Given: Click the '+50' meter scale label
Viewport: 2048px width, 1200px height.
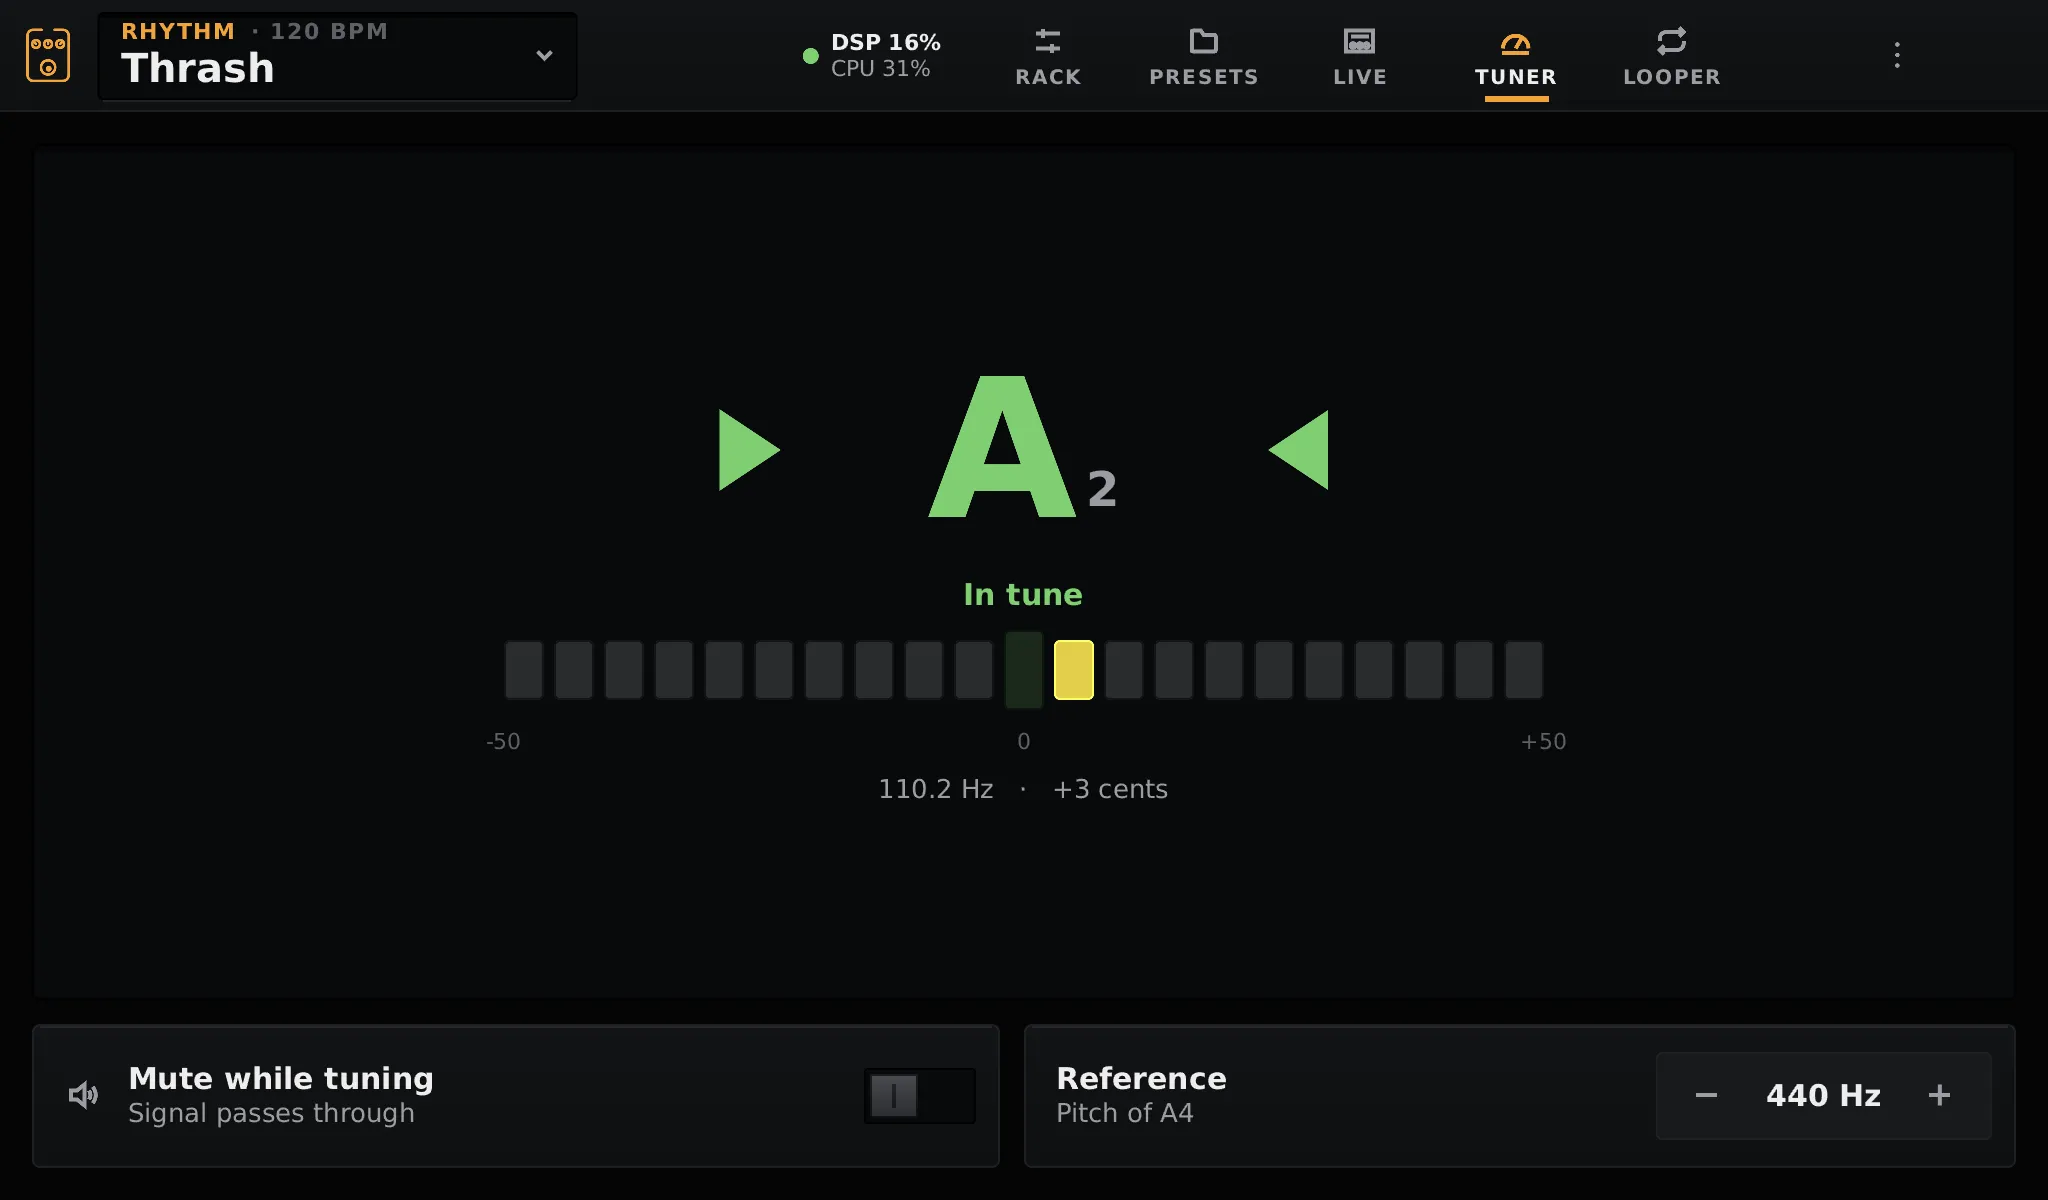Looking at the screenshot, I should pos(1543,742).
